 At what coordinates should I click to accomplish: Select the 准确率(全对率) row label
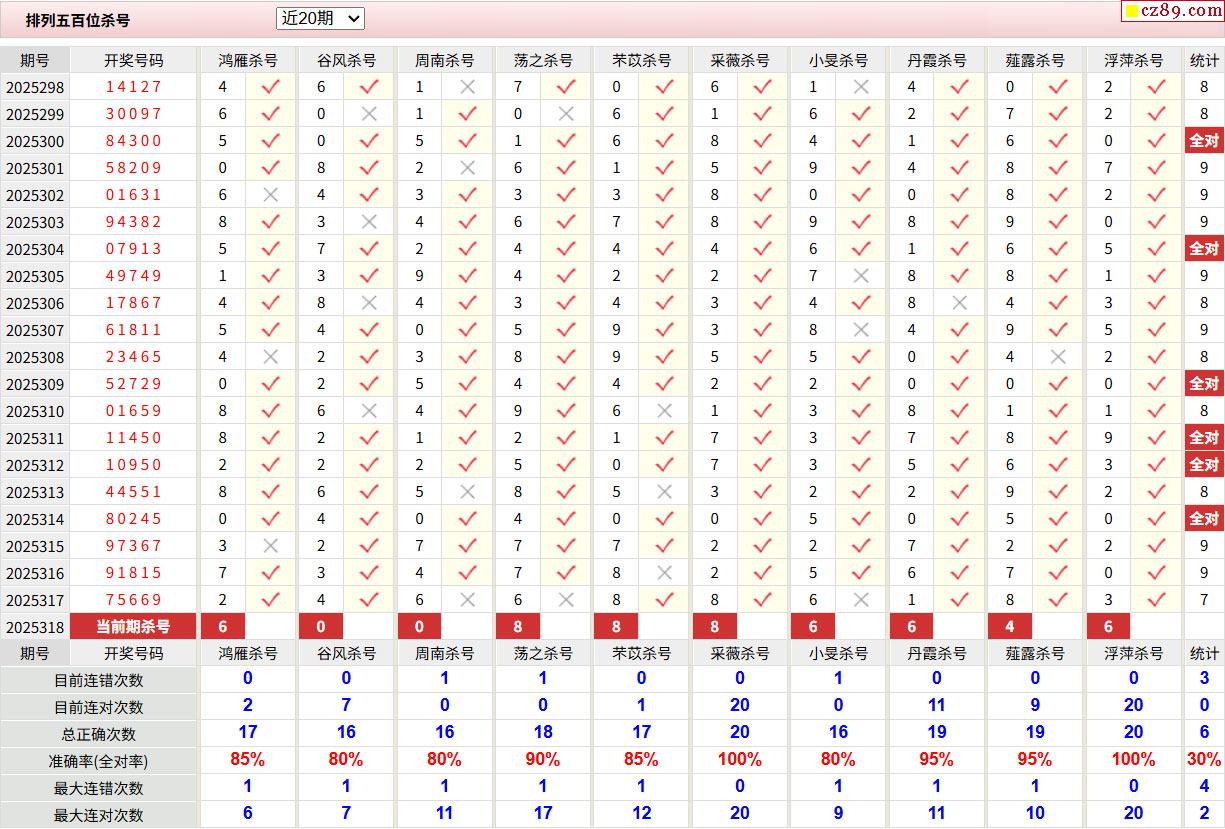(x=99, y=761)
